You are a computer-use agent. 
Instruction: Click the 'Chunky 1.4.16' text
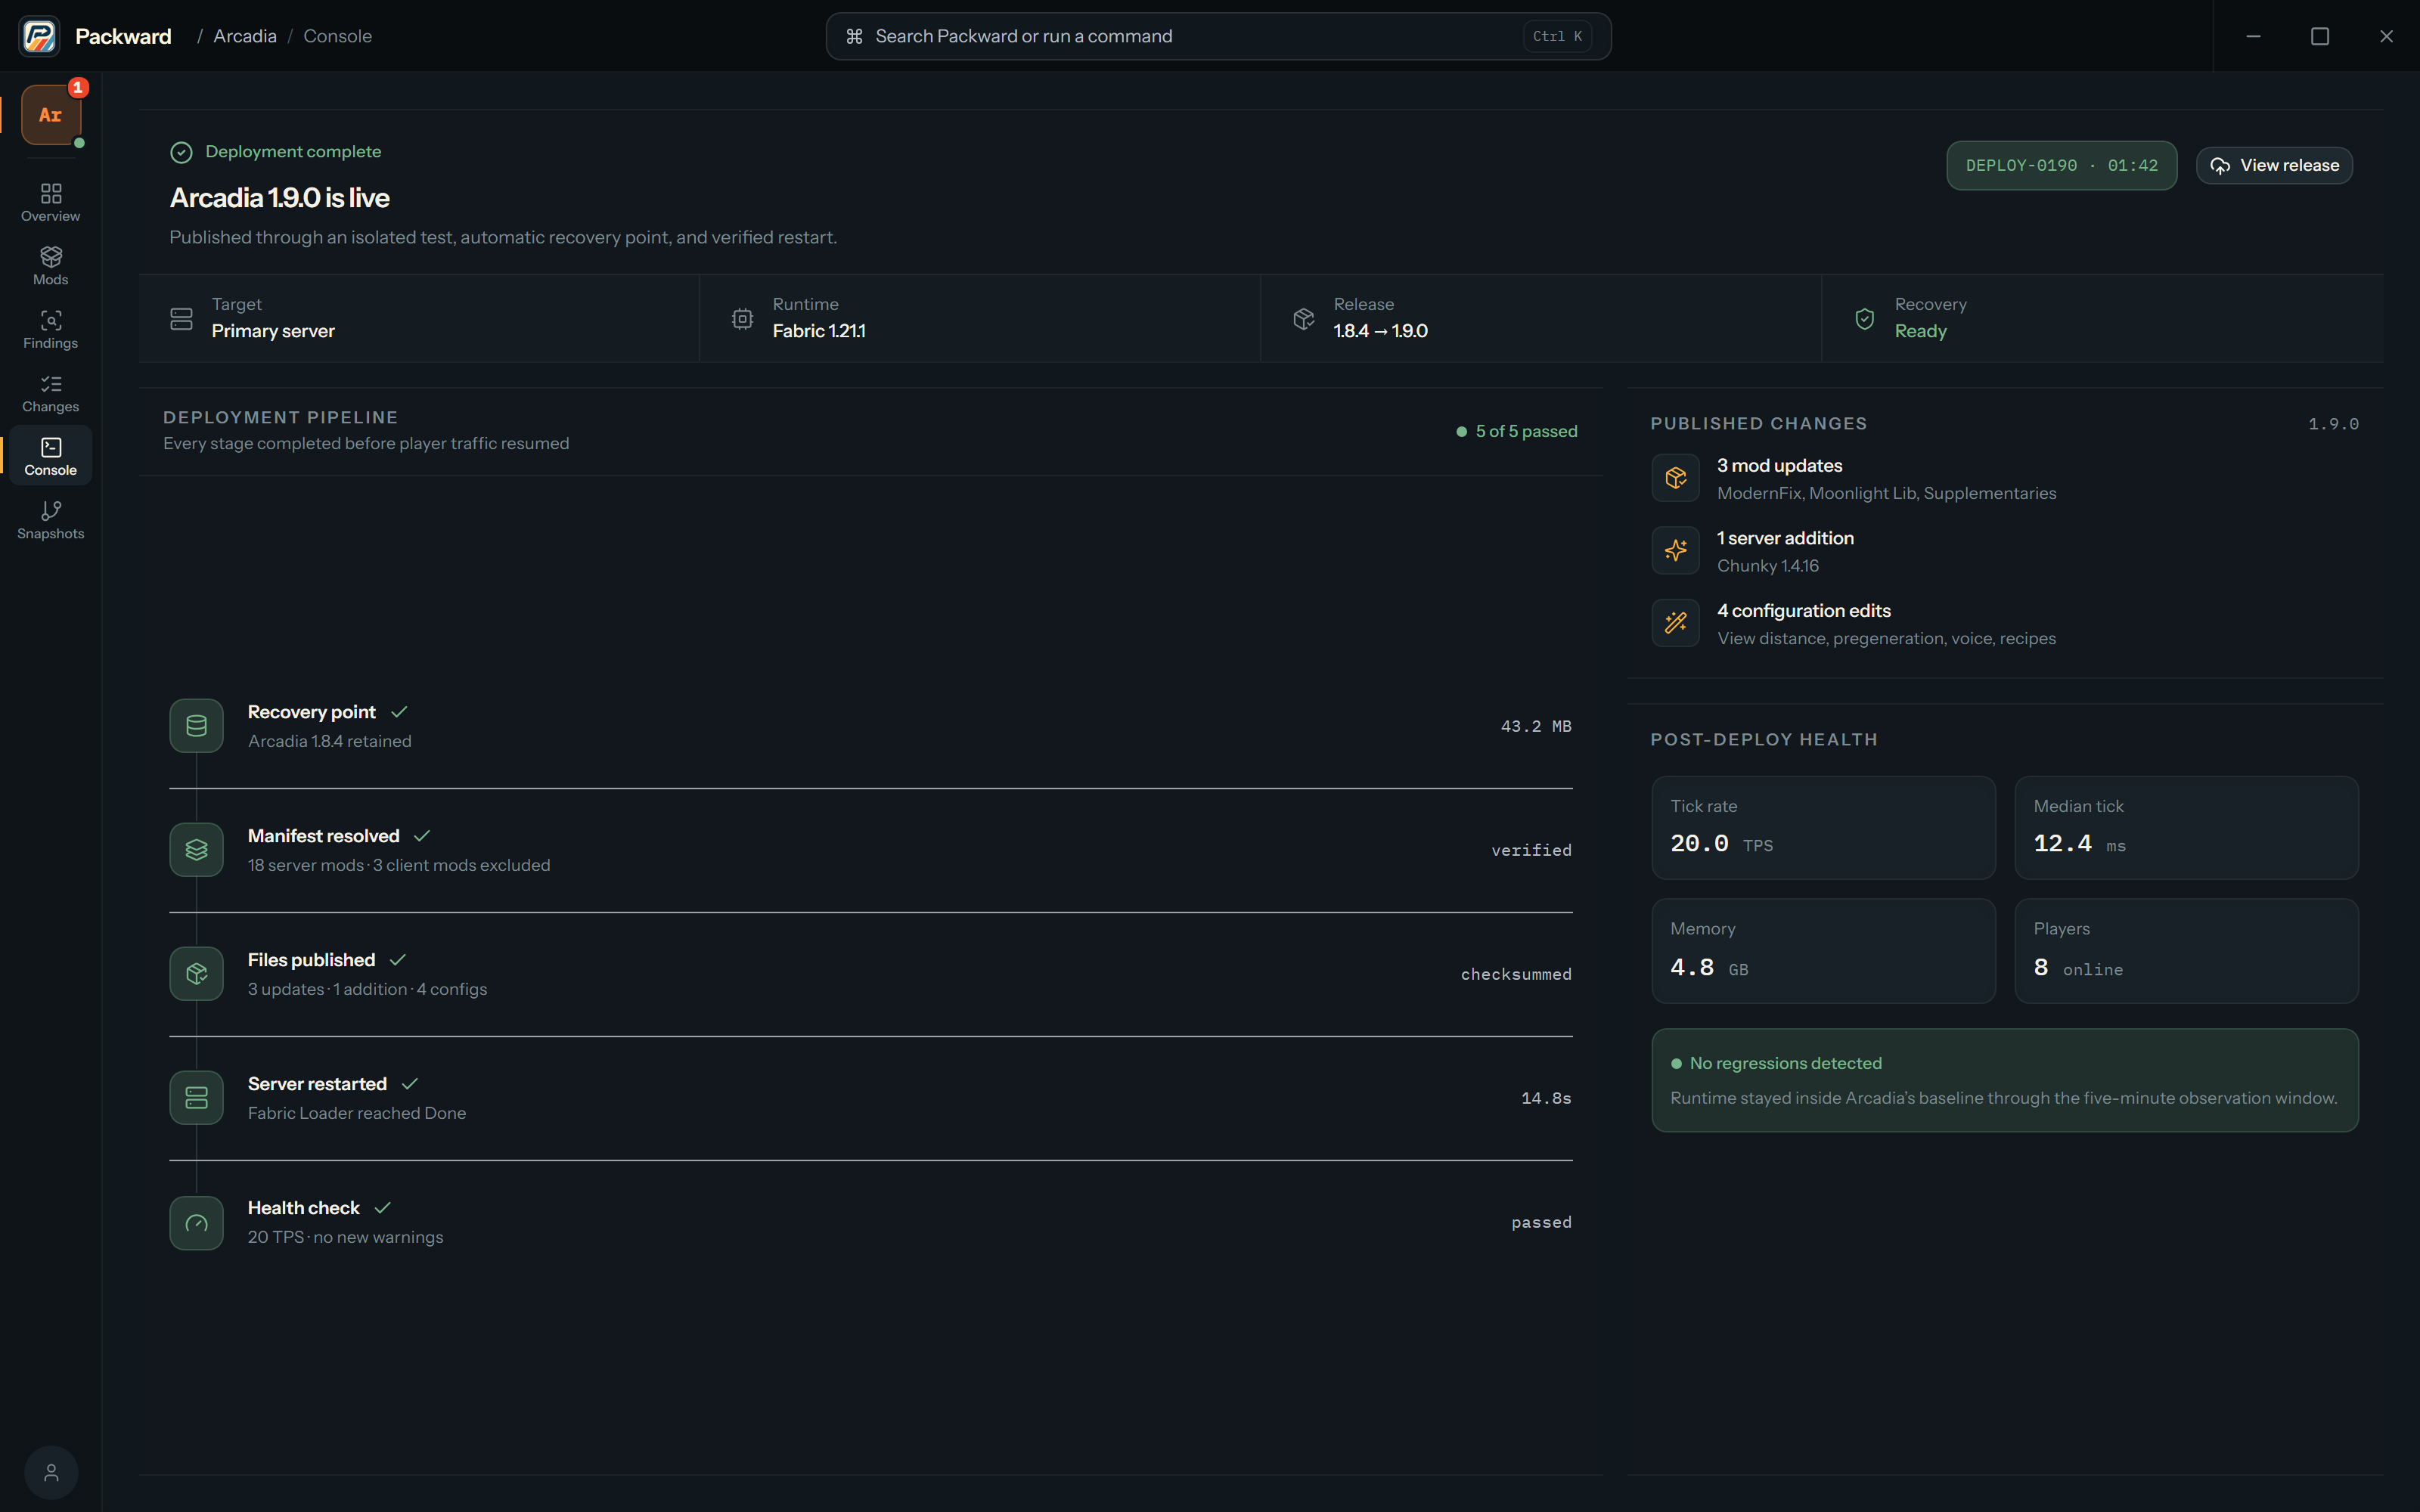point(1767,566)
